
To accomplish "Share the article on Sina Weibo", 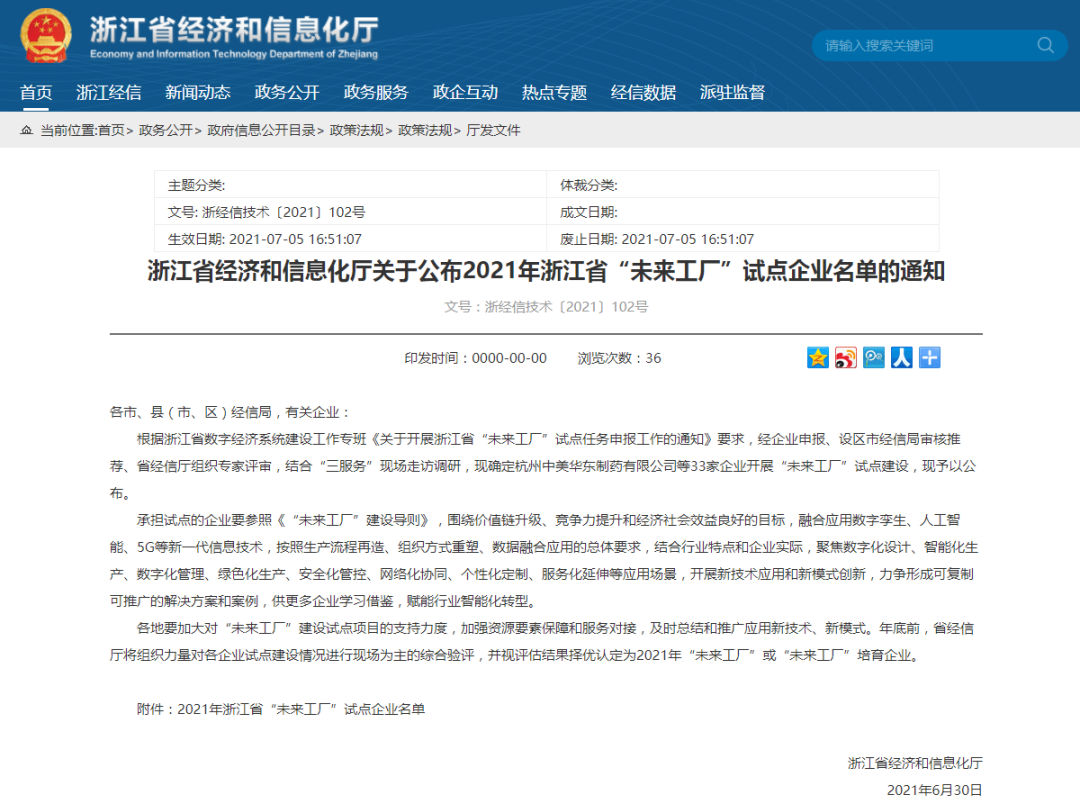I will tap(846, 358).
